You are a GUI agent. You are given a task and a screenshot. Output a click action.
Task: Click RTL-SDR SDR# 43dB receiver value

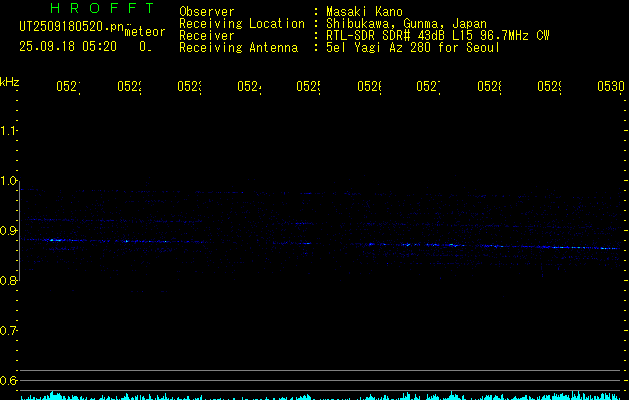(387, 36)
